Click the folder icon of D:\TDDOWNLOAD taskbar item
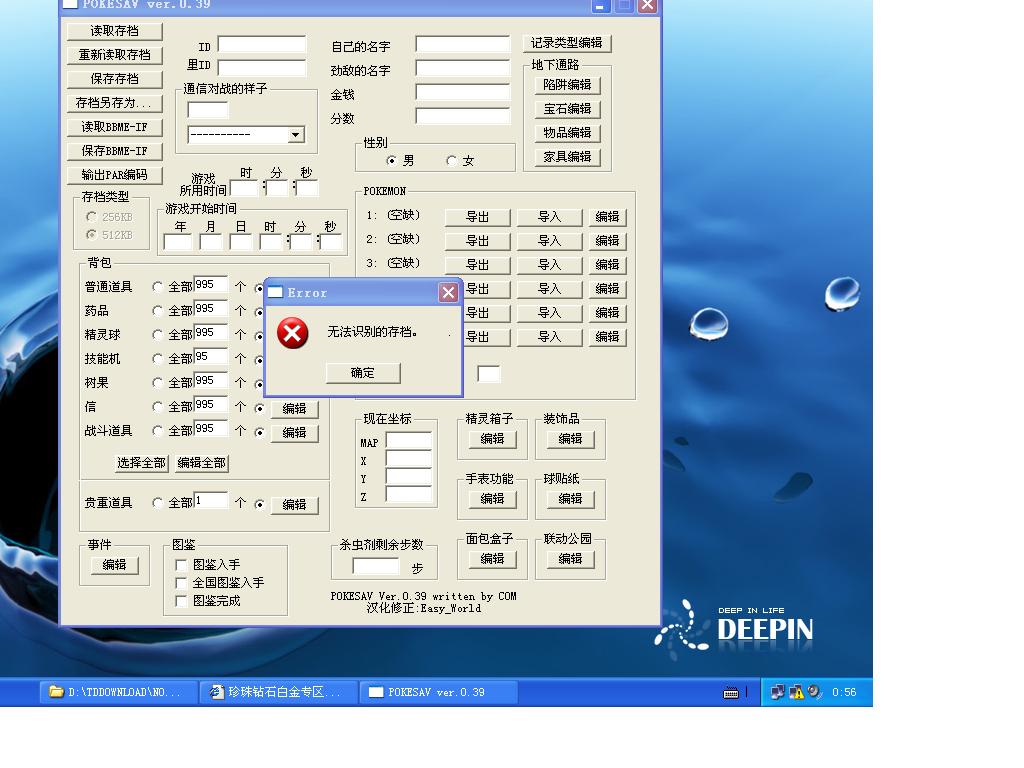Screen dimensions: 1024x768 (56, 692)
